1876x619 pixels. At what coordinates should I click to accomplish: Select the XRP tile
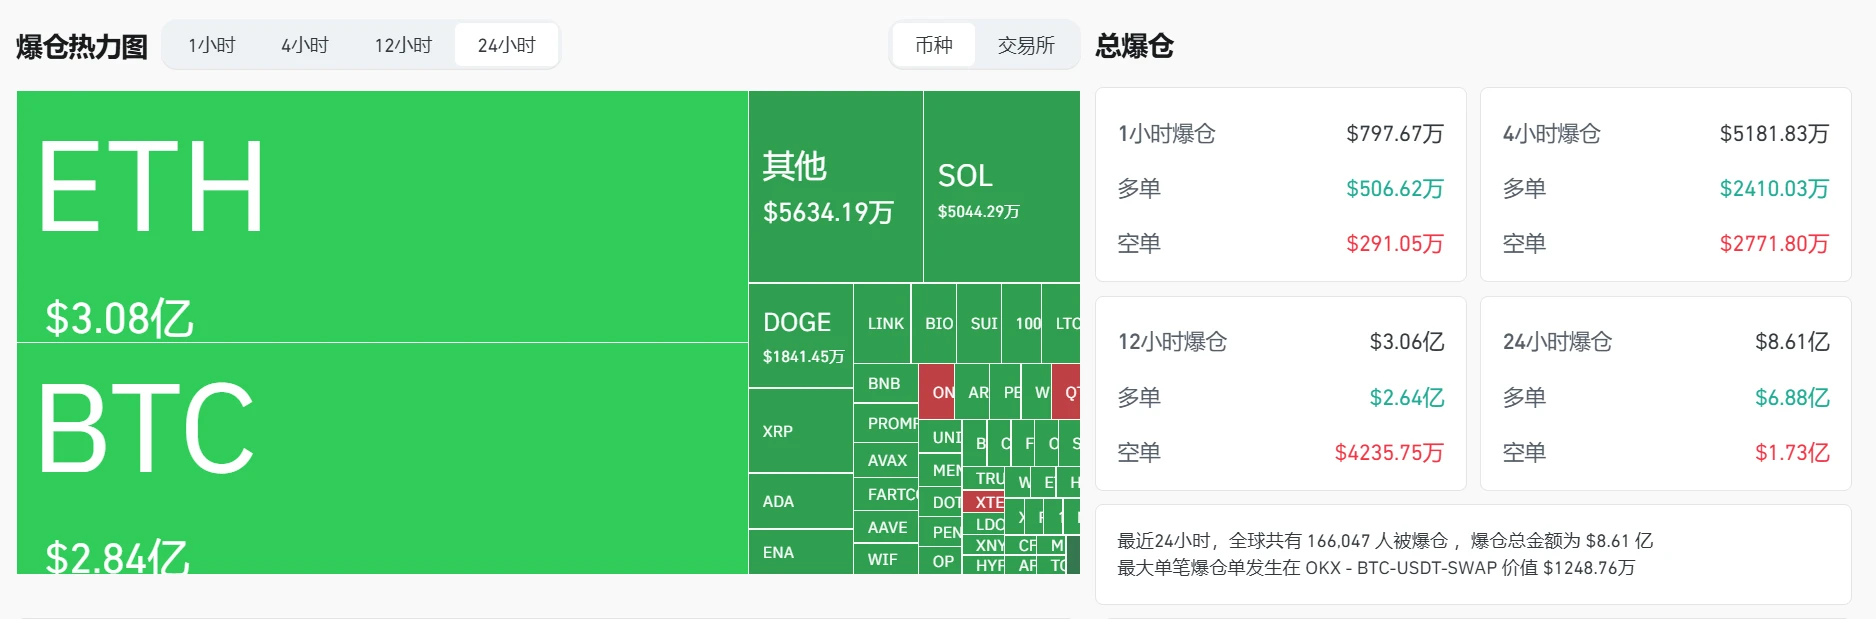coord(778,431)
